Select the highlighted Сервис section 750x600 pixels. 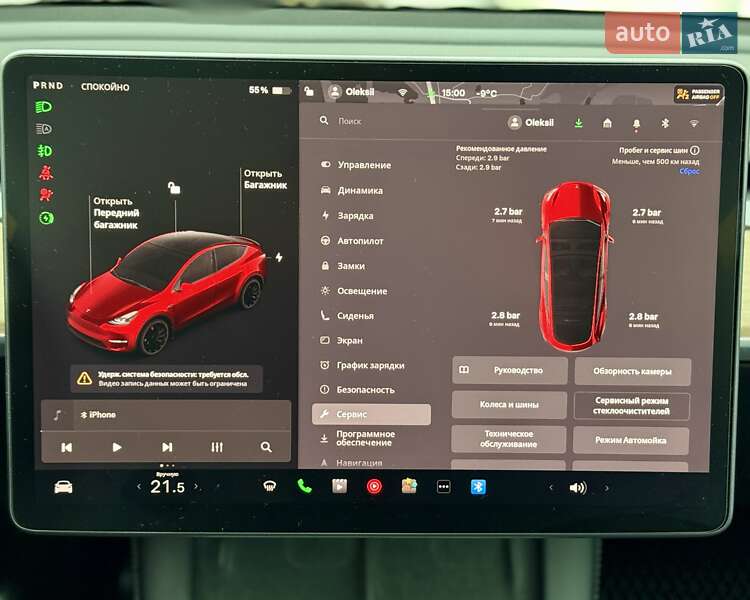pyautogui.click(x=371, y=414)
